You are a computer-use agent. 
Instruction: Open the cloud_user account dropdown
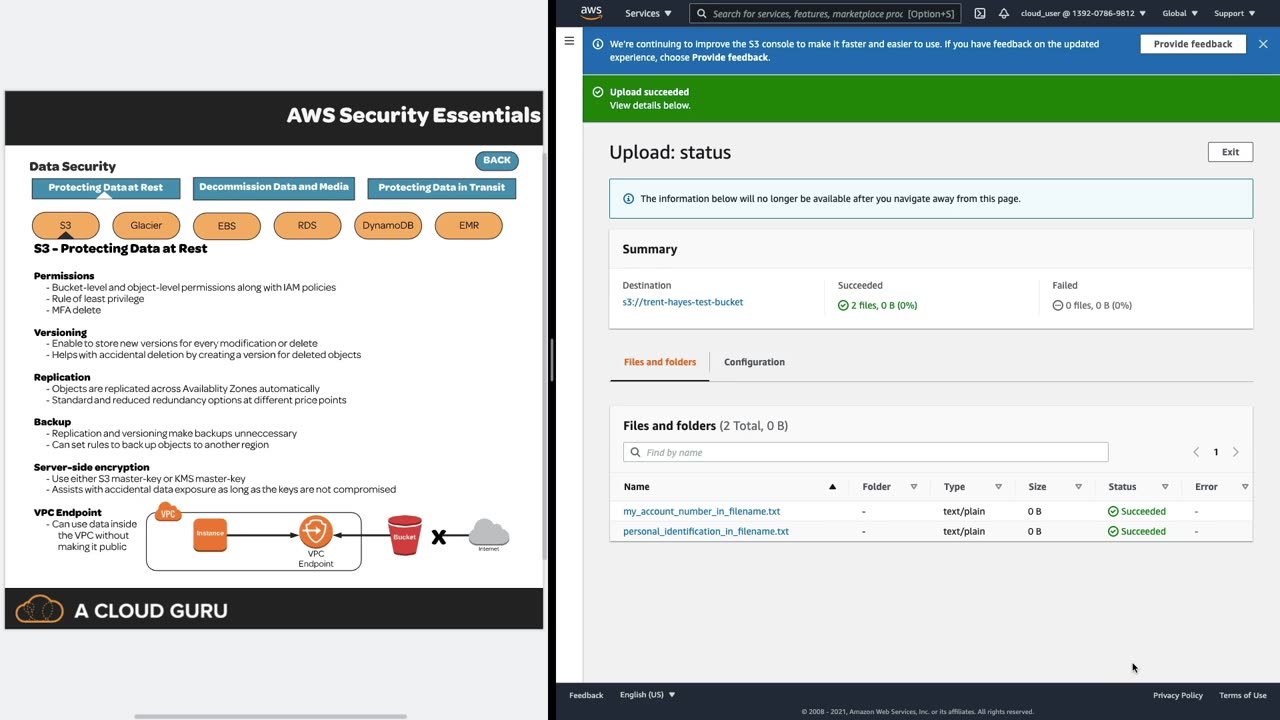(1083, 14)
